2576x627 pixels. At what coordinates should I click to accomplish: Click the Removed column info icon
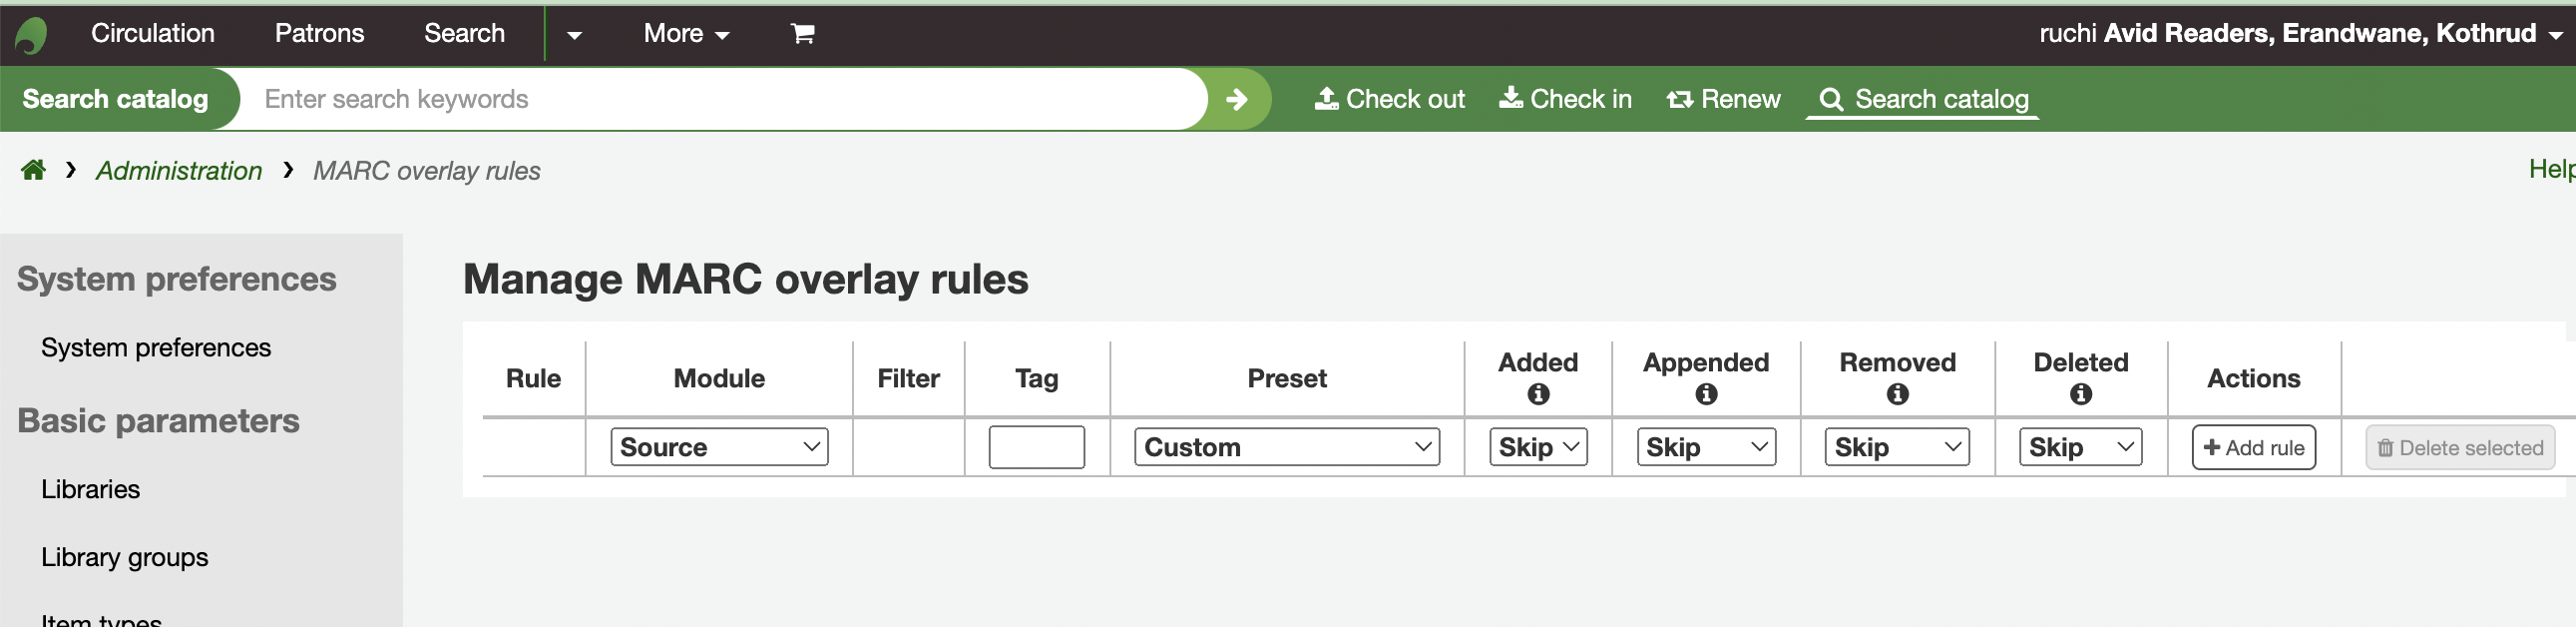click(1897, 395)
